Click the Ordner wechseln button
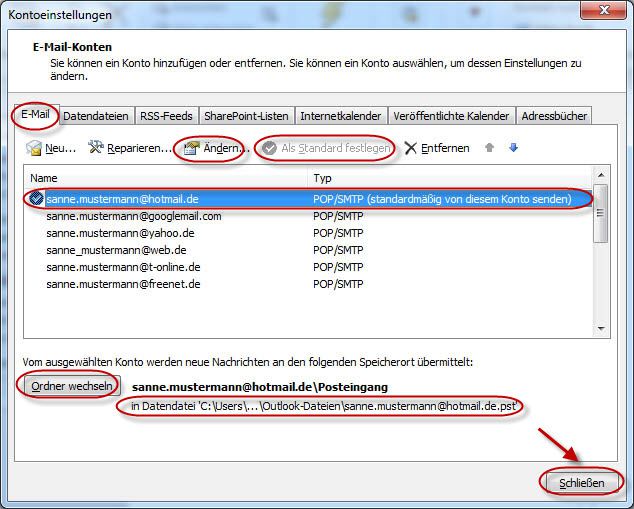The width and height of the screenshot is (634, 509). coord(72,386)
